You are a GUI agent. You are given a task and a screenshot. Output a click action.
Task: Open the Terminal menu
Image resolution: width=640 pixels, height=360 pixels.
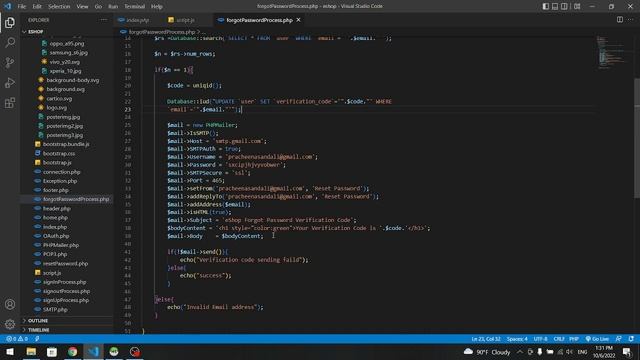click(135, 7)
